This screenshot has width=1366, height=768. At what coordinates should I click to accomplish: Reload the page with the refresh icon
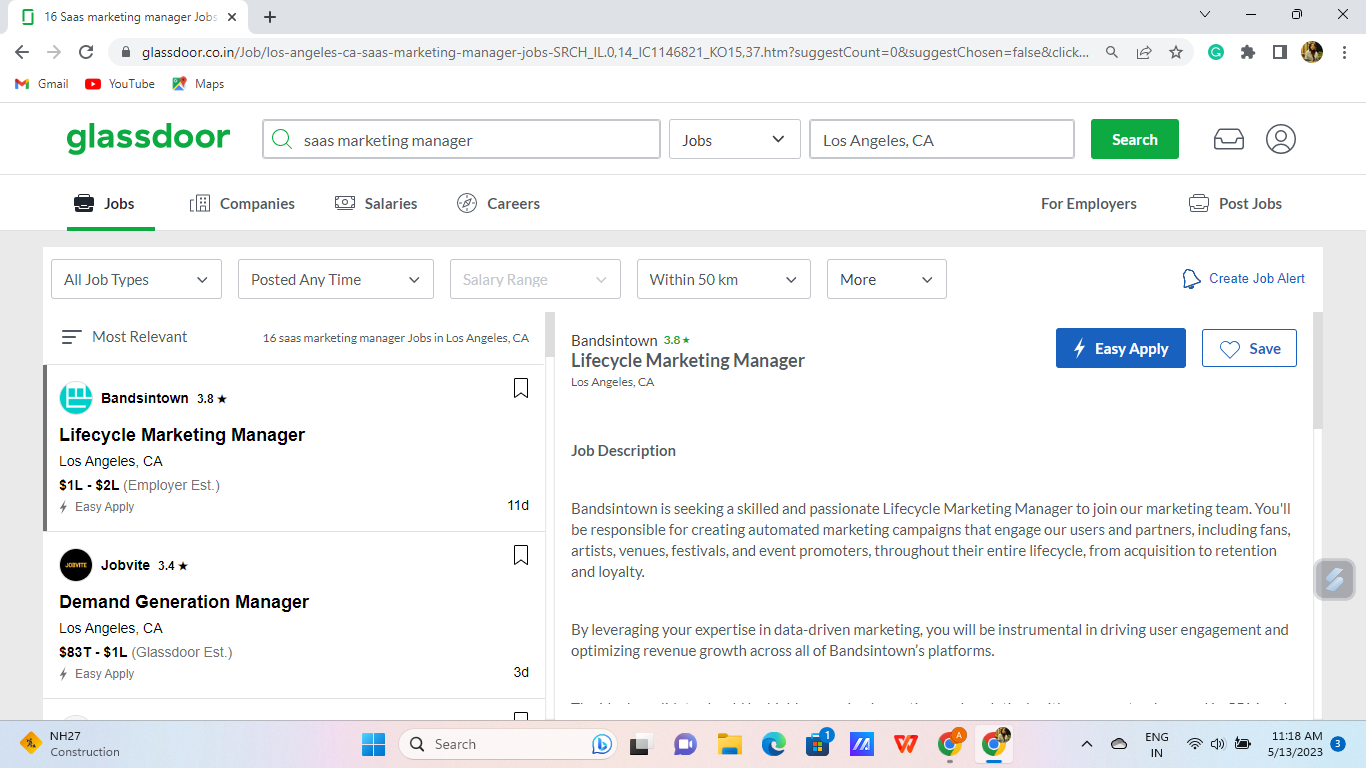tap(86, 52)
